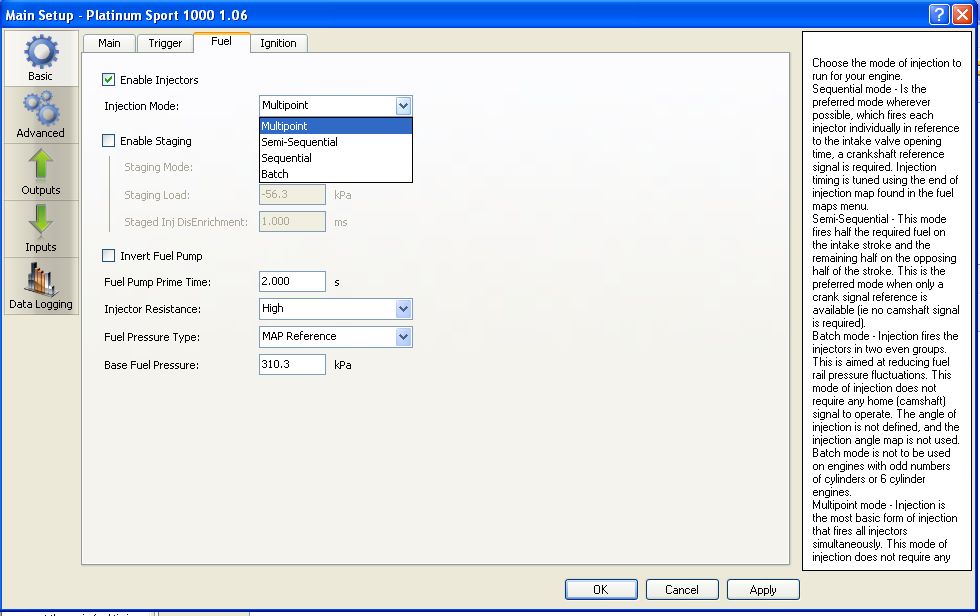980x616 pixels.
Task: Open Fuel Pressure Type dropdown
Action: click(403, 337)
